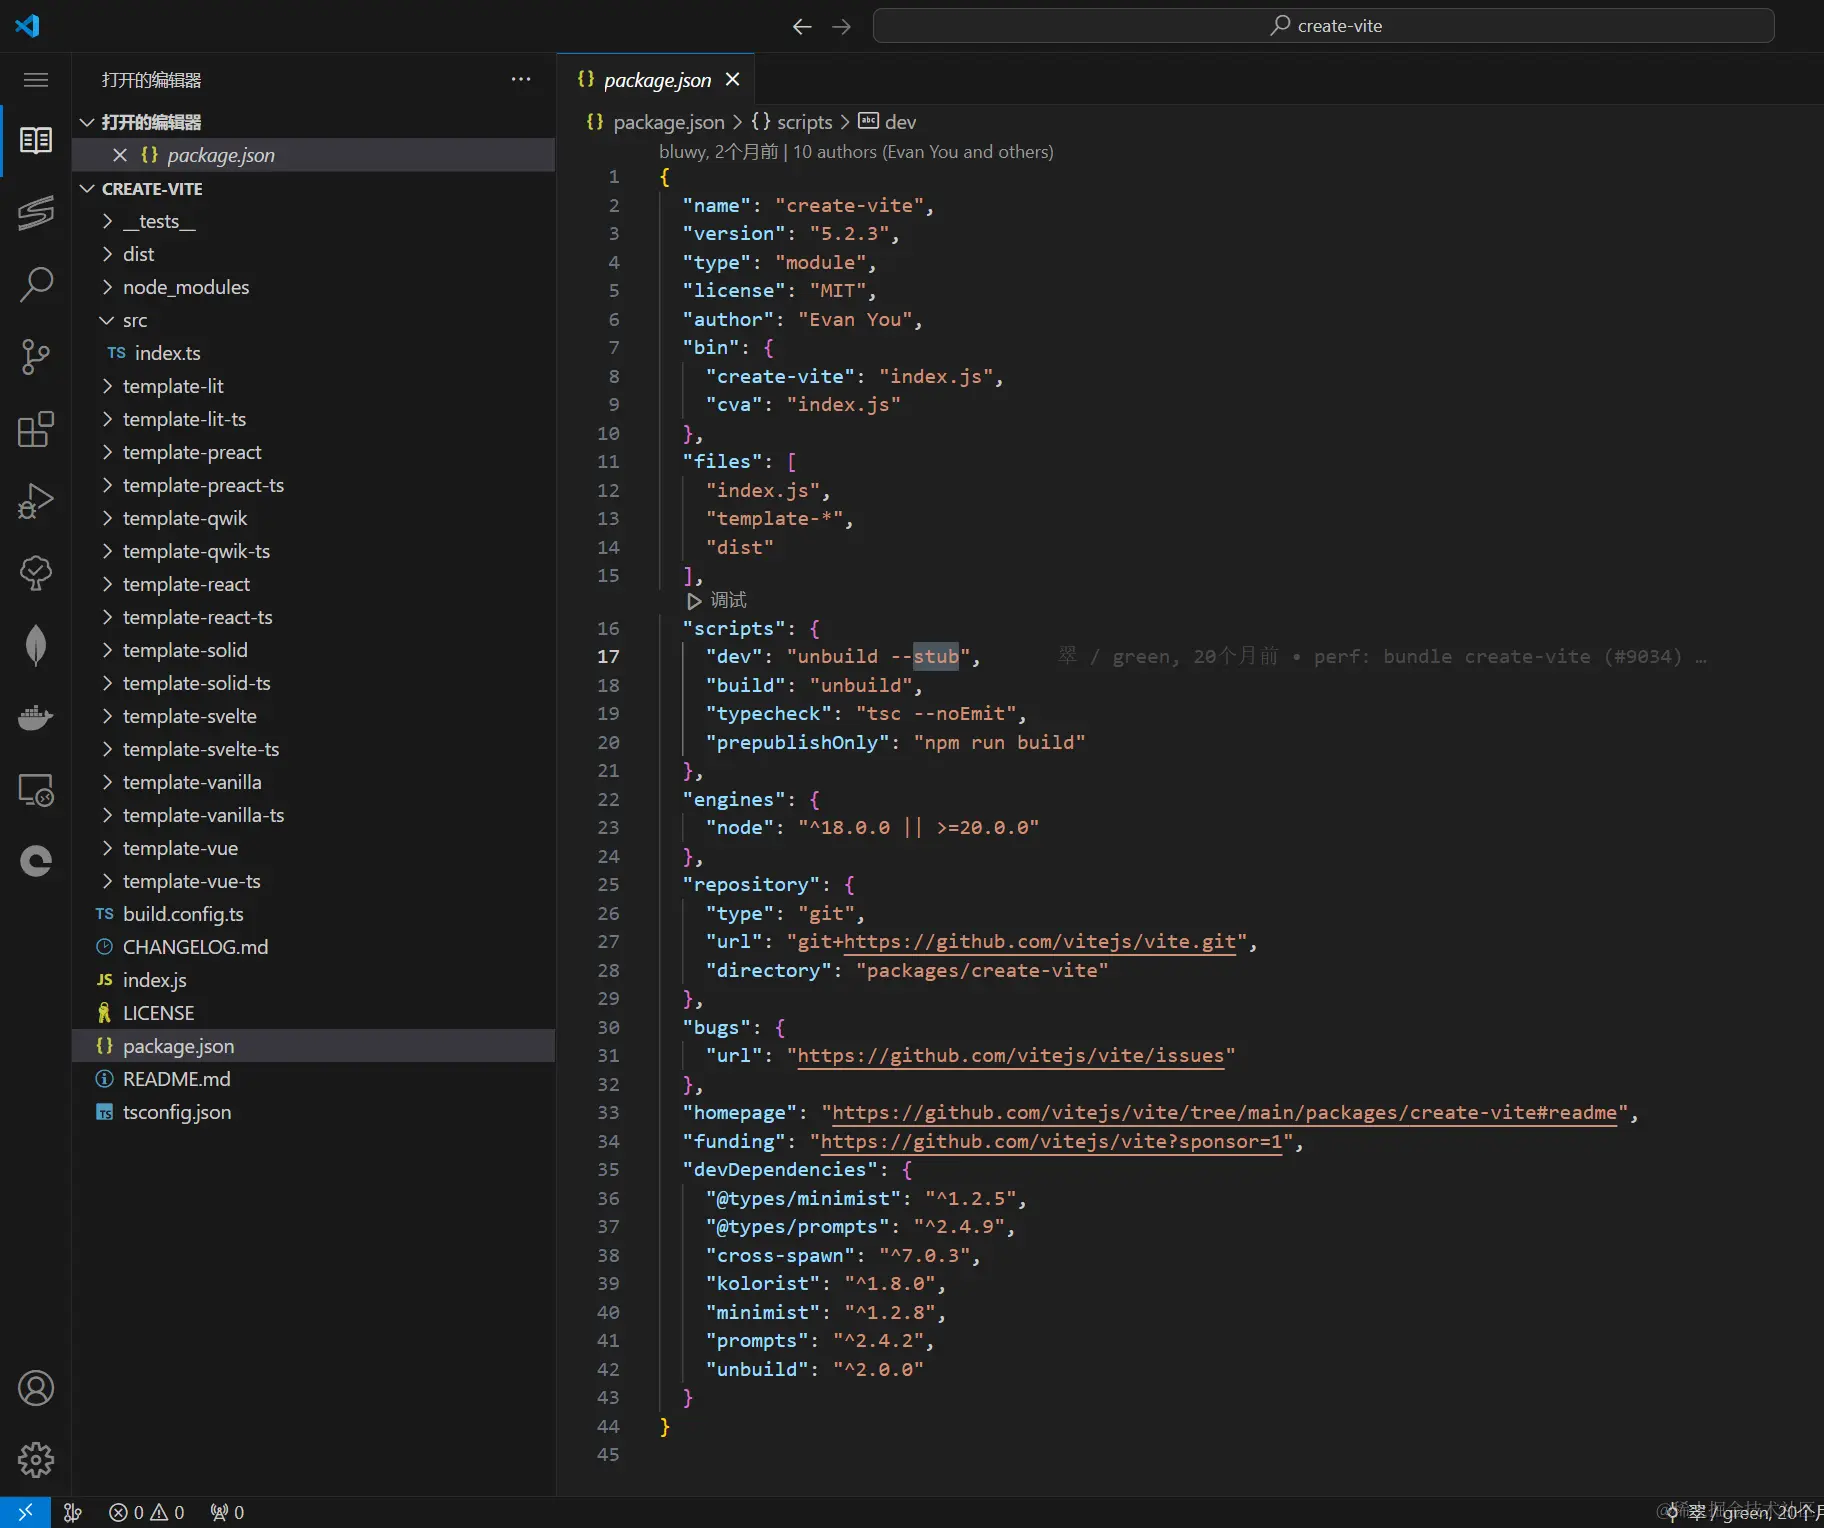Open the Docker view in activity bar
The height and width of the screenshot is (1528, 1824).
36,718
